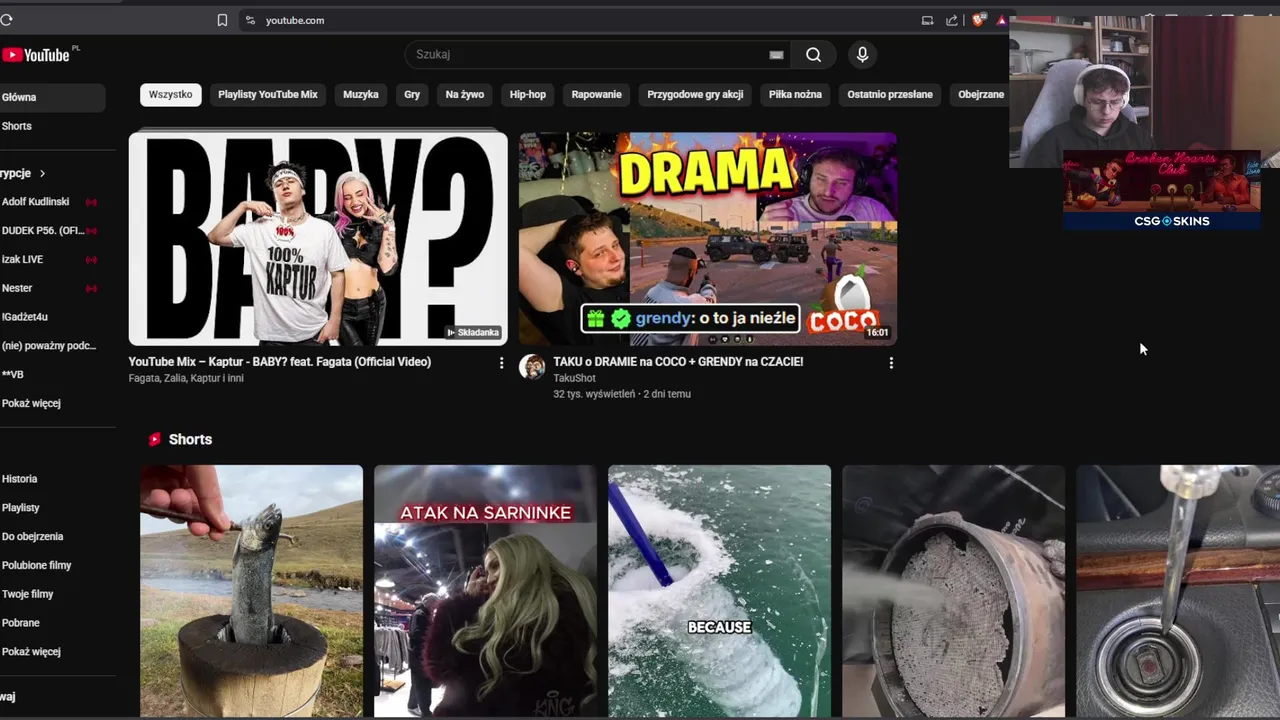Open the frozen ice BECAUSE Short
The height and width of the screenshot is (720, 1280).
(720, 591)
